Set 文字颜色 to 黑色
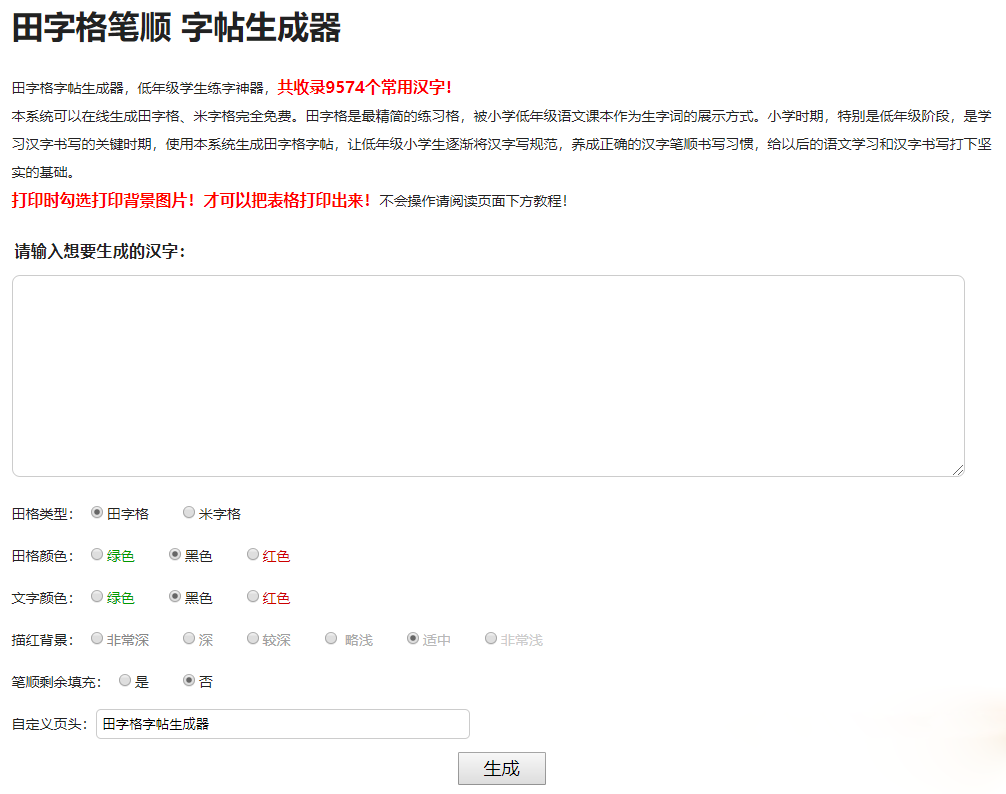This screenshot has height=794, width=1006. pyautogui.click(x=175, y=597)
